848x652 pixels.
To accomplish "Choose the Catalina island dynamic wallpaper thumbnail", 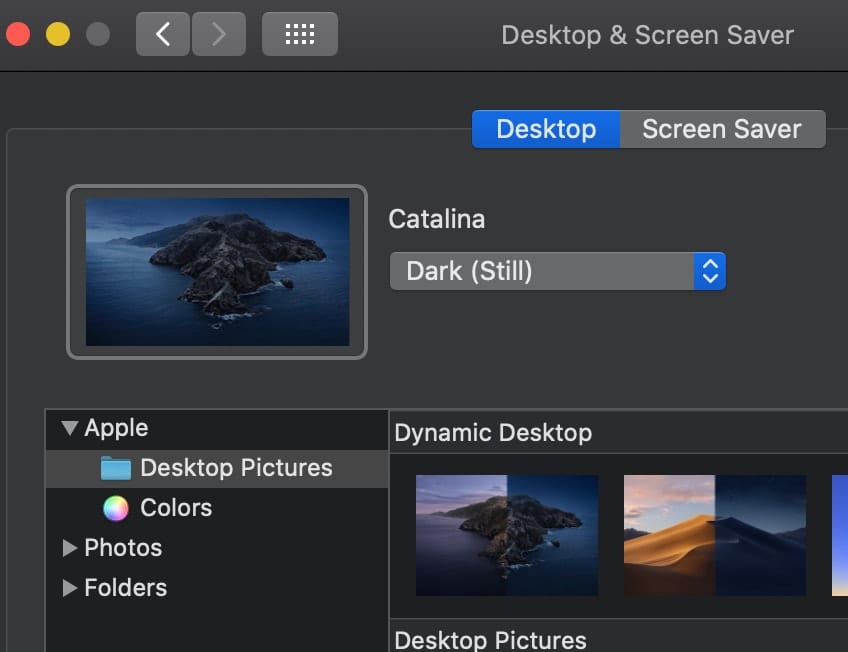I will 507,535.
